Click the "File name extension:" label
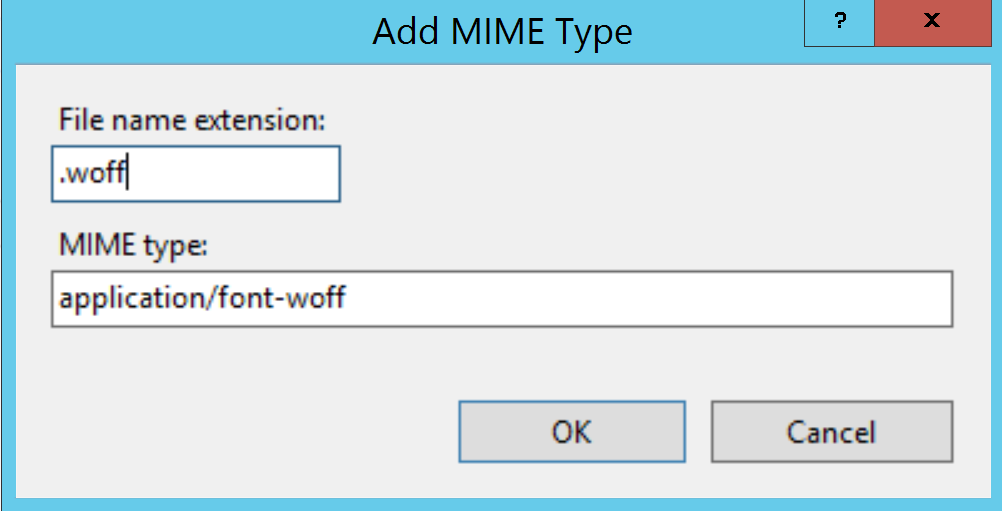 coord(193,121)
